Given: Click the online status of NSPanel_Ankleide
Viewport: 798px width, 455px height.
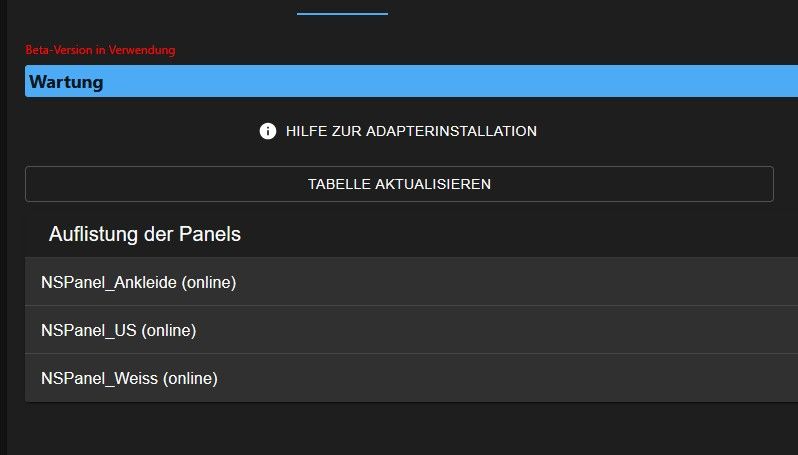Looking at the screenshot, I should point(209,283).
